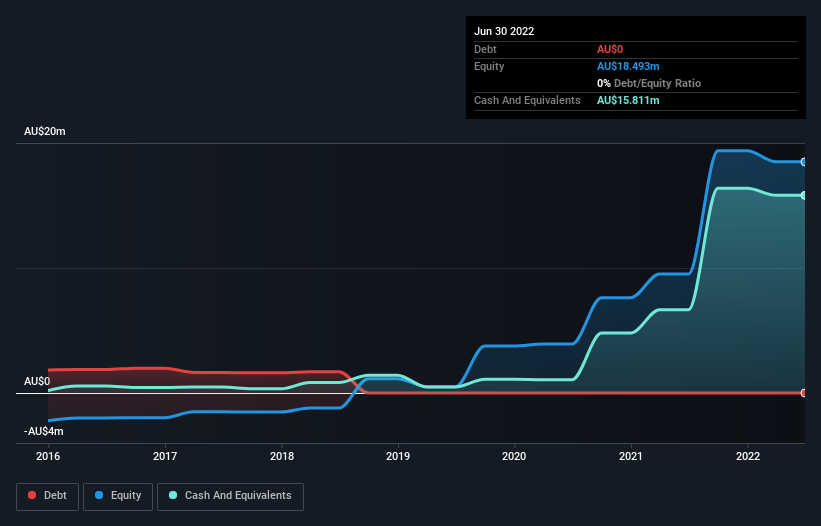This screenshot has width=821, height=526.
Task: Click the AU$0 y-axis label
Action: click(x=37, y=382)
